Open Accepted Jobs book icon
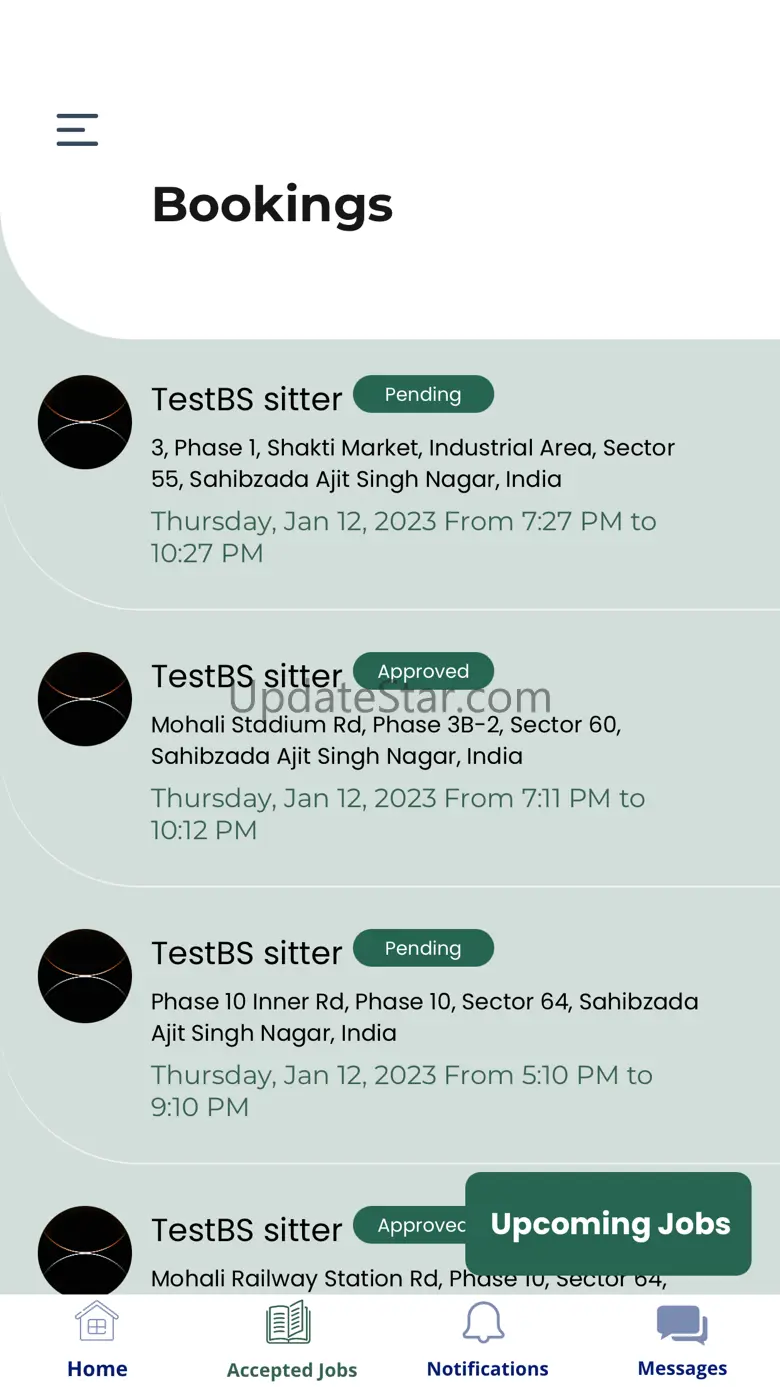This screenshot has height=1387, width=780. click(x=289, y=1323)
